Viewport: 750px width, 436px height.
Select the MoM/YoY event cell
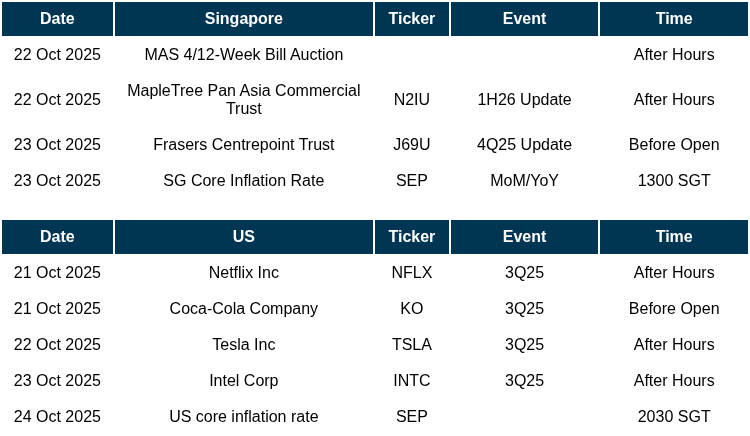tap(524, 181)
